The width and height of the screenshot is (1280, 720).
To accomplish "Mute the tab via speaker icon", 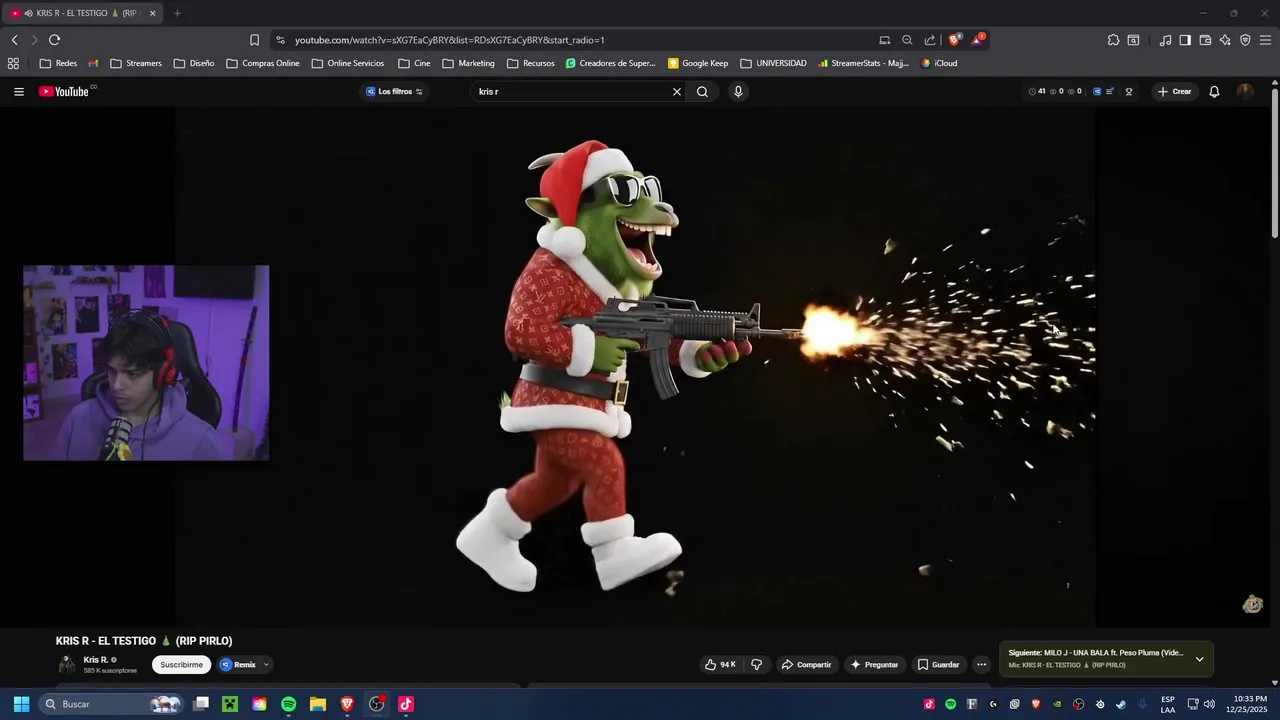I will [x=28, y=13].
